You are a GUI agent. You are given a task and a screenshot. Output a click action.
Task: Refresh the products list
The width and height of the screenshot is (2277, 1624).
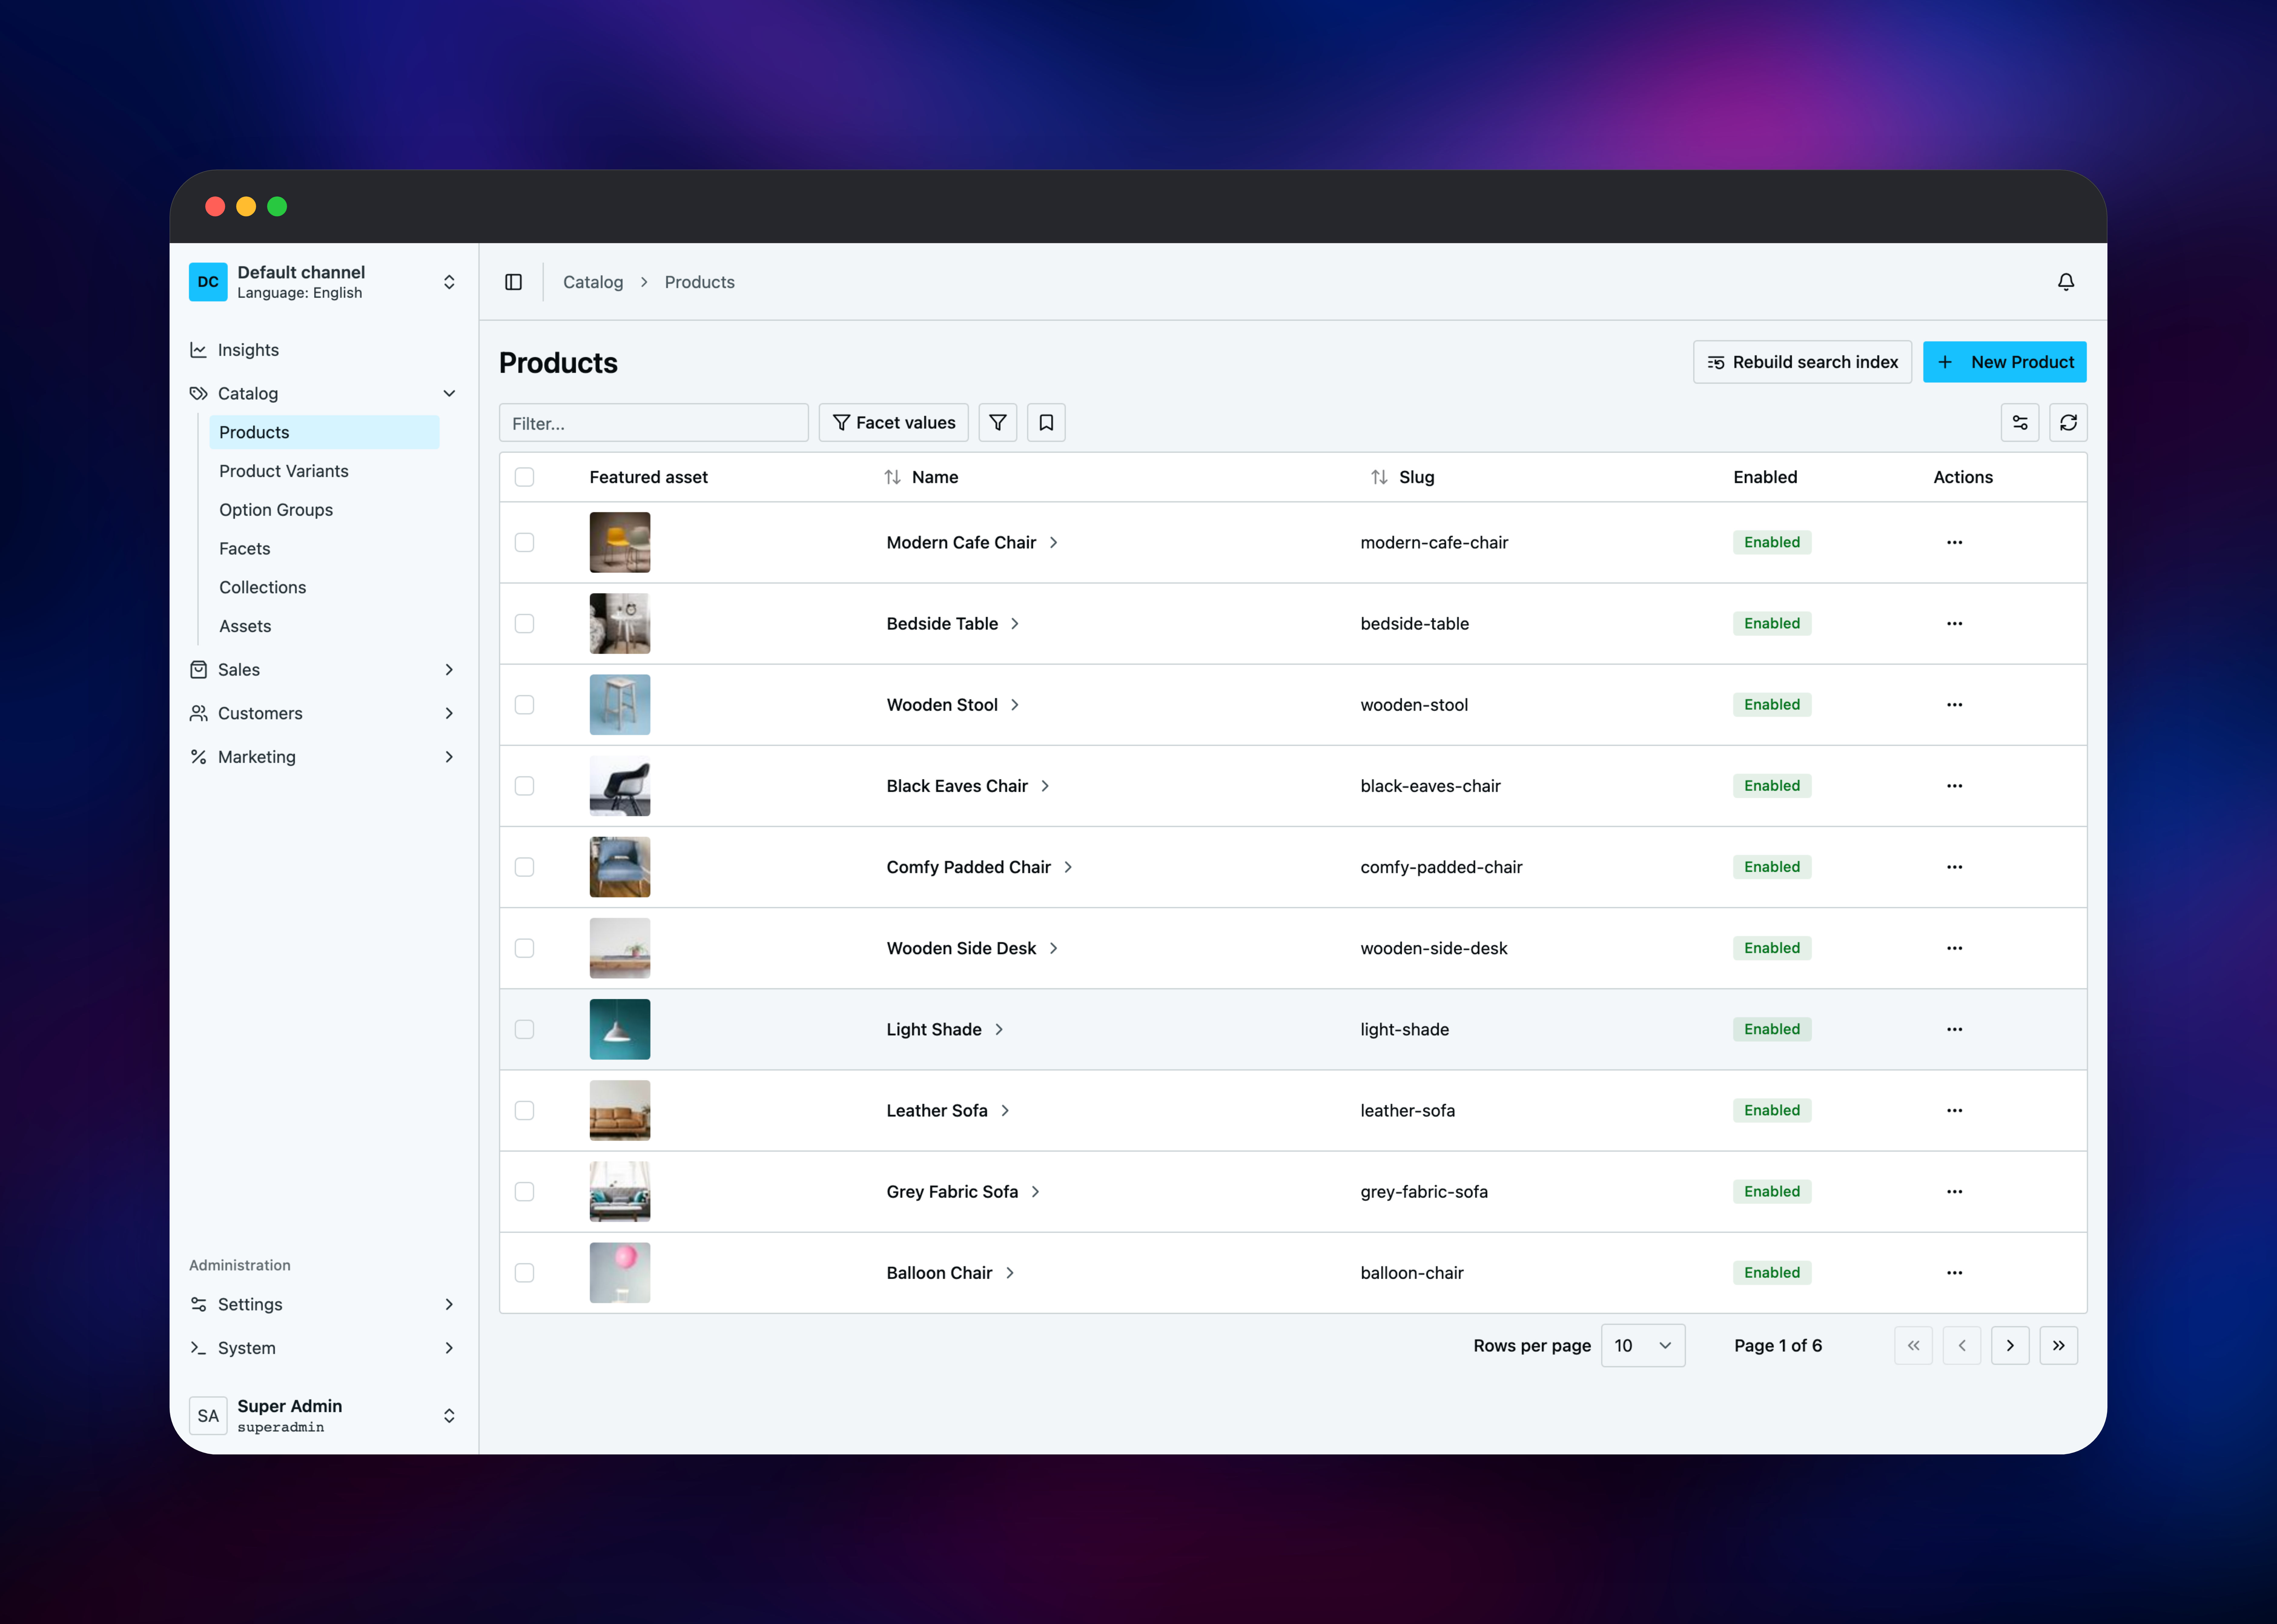click(2068, 423)
